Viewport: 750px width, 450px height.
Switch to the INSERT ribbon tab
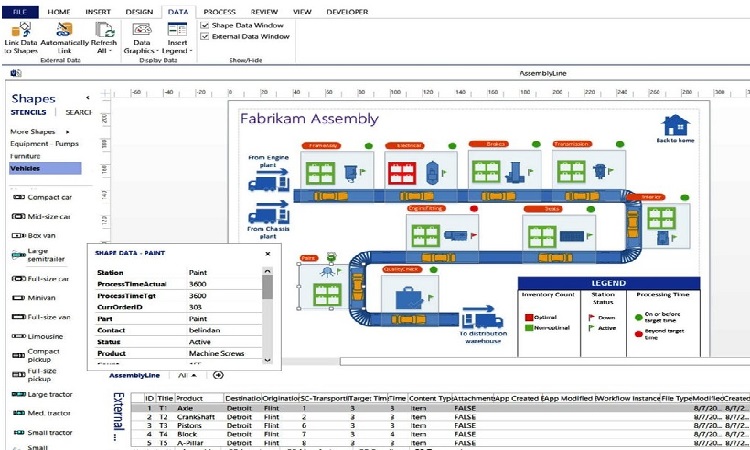point(98,12)
